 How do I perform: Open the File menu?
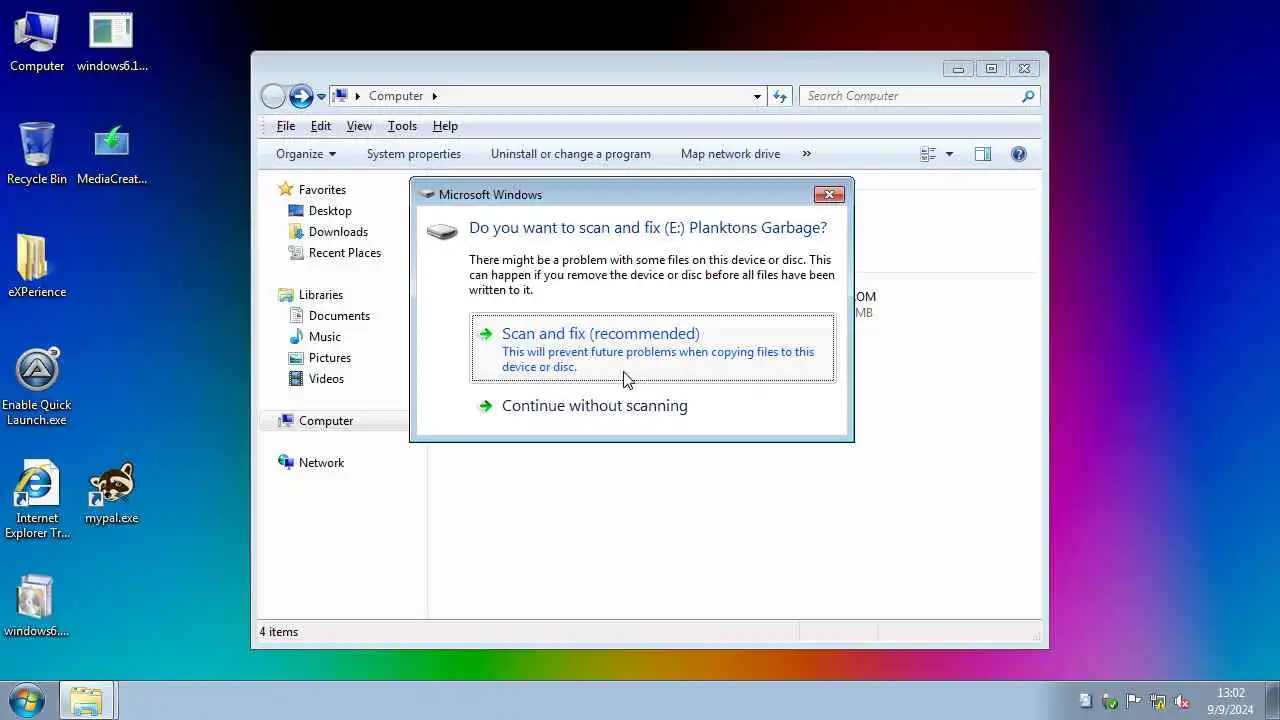click(286, 126)
